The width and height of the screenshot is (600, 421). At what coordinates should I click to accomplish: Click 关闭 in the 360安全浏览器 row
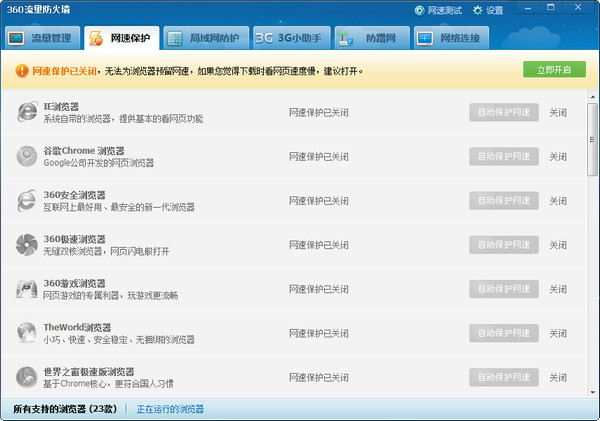pyautogui.click(x=558, y=201)
